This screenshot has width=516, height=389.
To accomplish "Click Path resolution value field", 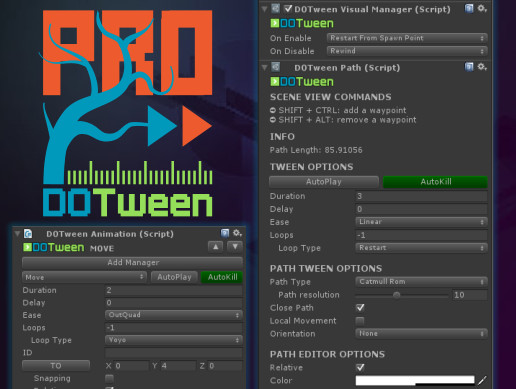I will pos(469,295).
